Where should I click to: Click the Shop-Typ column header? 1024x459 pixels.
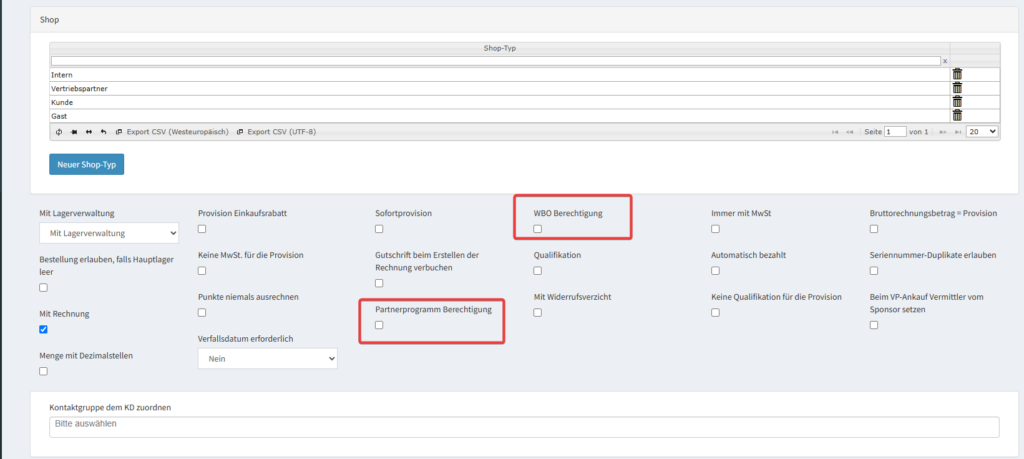498,48
